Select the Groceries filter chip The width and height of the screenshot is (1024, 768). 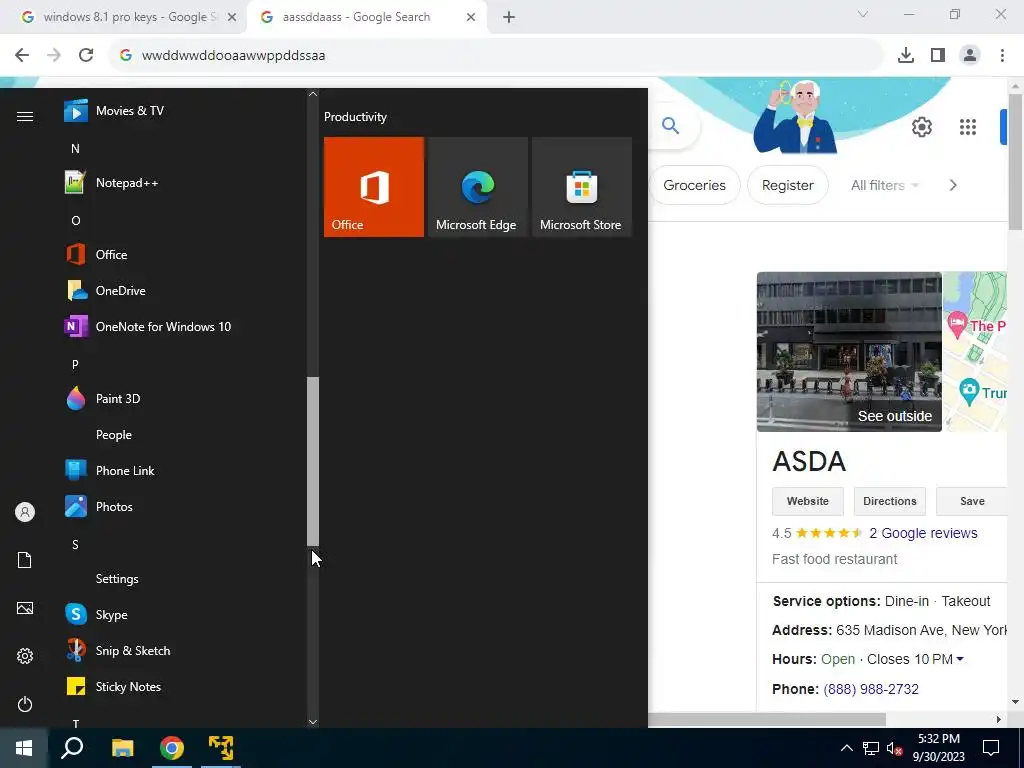694,185
